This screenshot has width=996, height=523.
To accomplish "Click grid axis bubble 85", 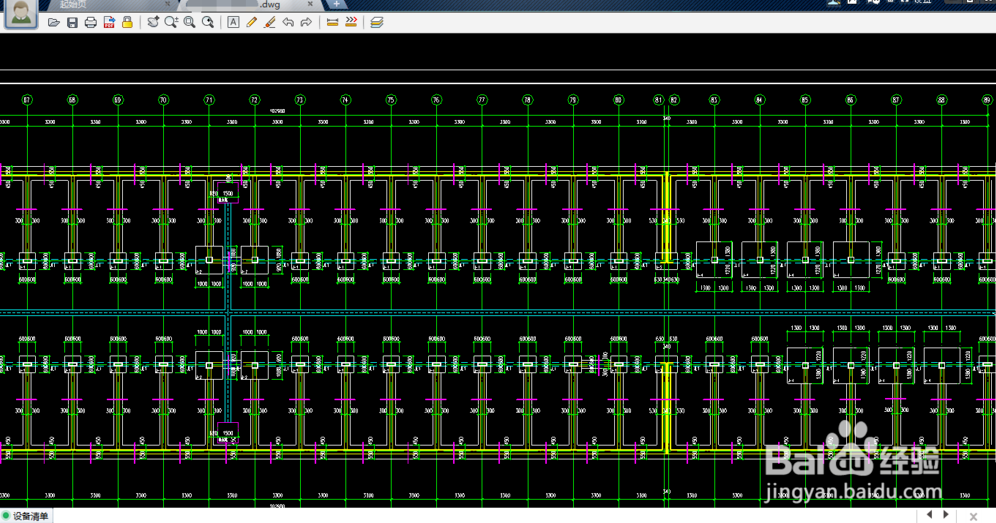I will [805, 100].
